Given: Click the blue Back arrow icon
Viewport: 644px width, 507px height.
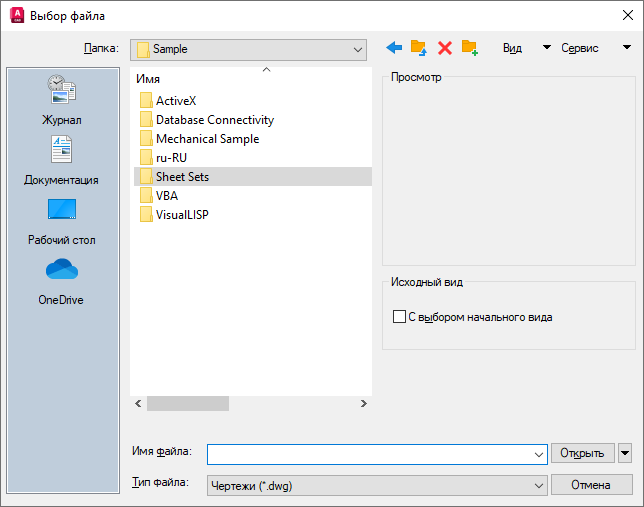Looking at the screenshot, I should coord(394,48).
